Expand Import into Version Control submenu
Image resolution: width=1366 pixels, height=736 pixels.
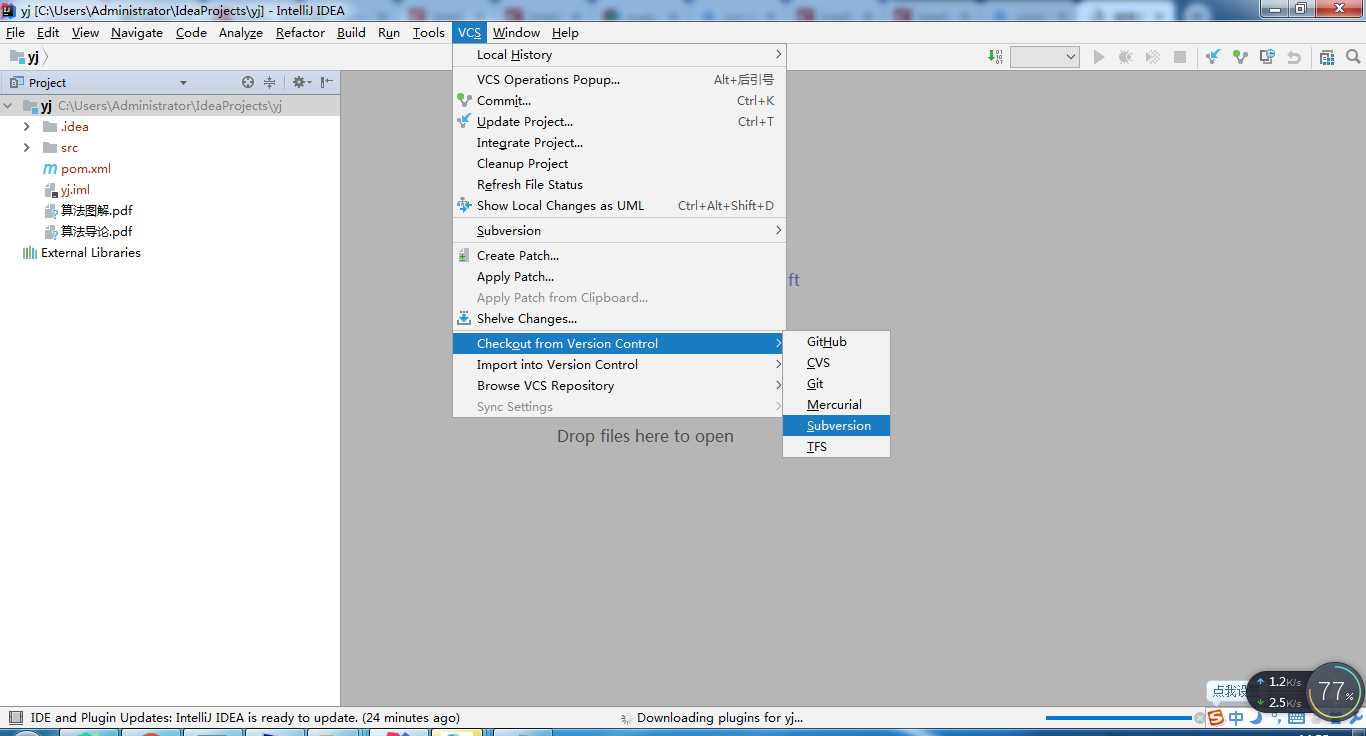[619, 365]
